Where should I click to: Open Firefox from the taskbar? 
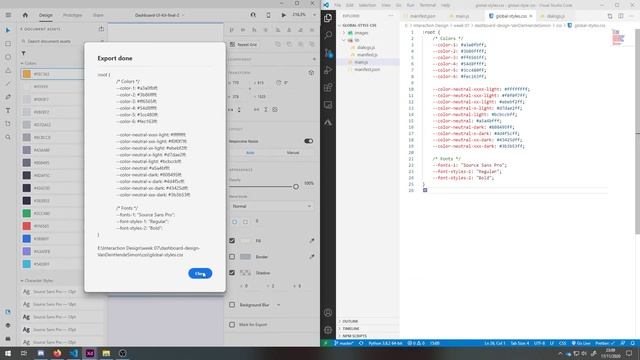tap(57, 353)
